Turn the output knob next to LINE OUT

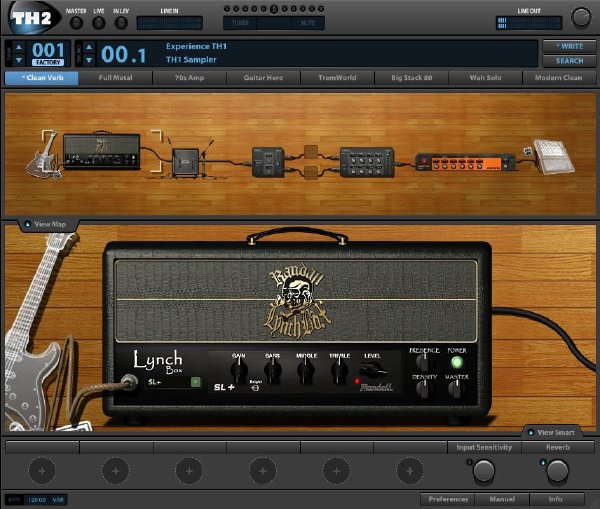pyautogui.click(x=581, y=17)
